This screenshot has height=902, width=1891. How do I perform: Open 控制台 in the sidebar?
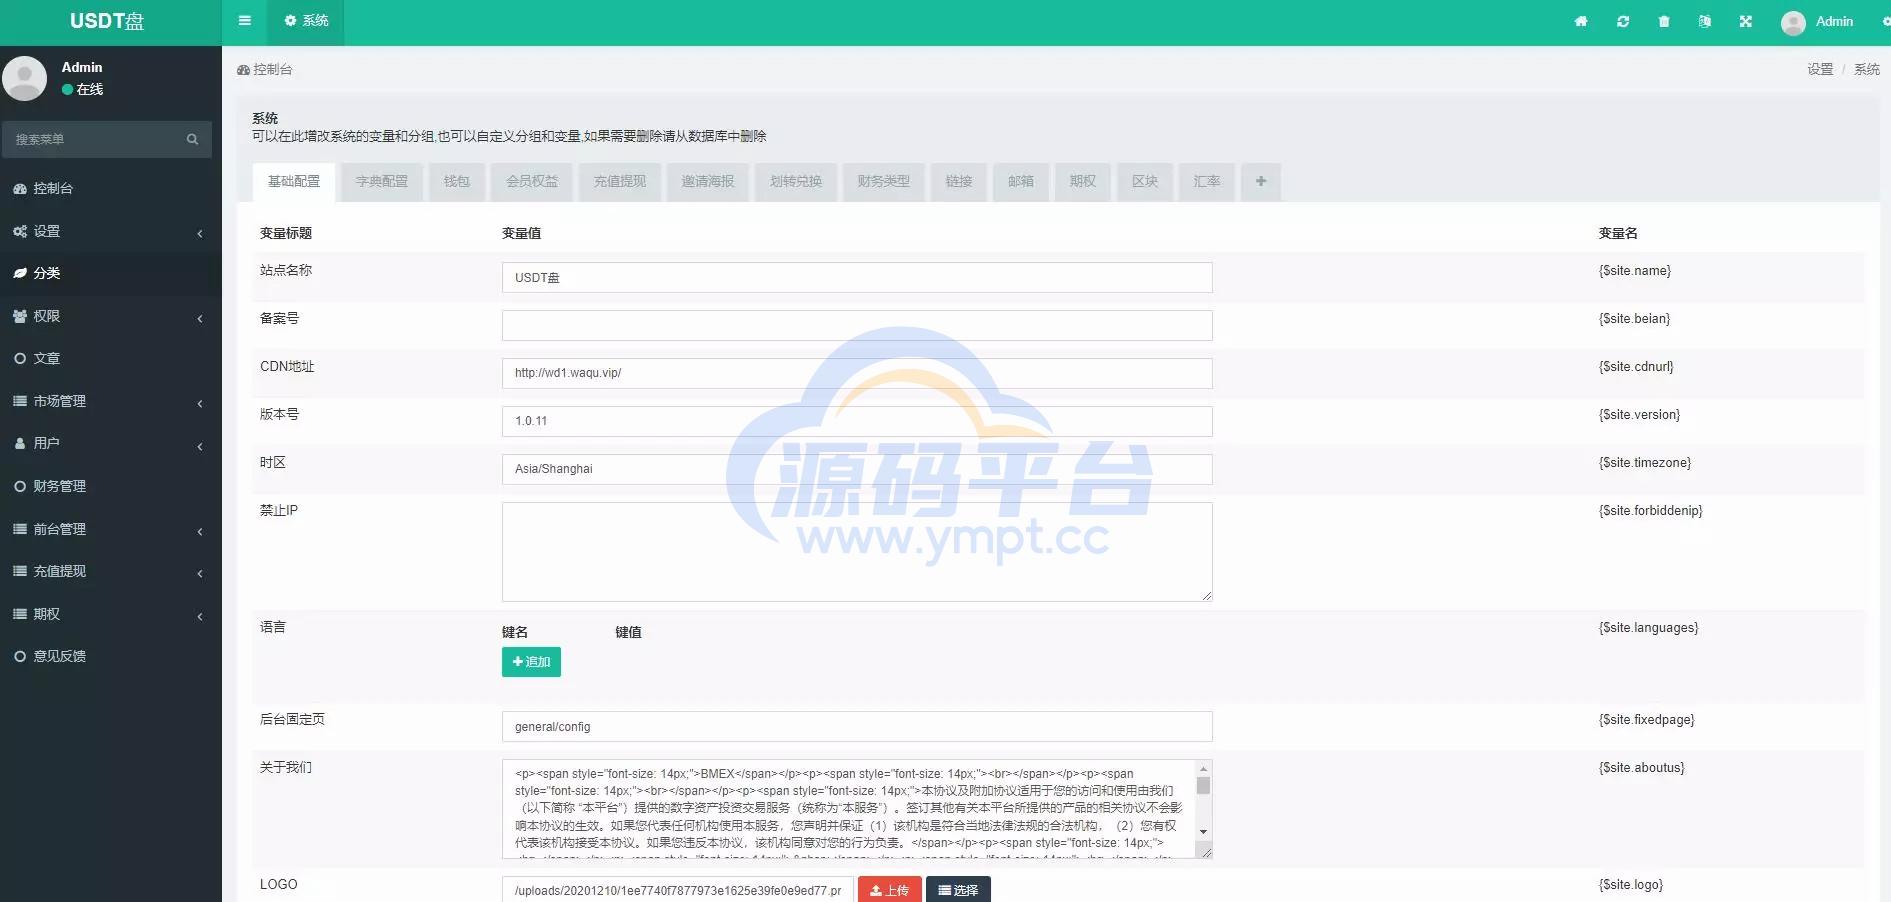pos(110,188)
